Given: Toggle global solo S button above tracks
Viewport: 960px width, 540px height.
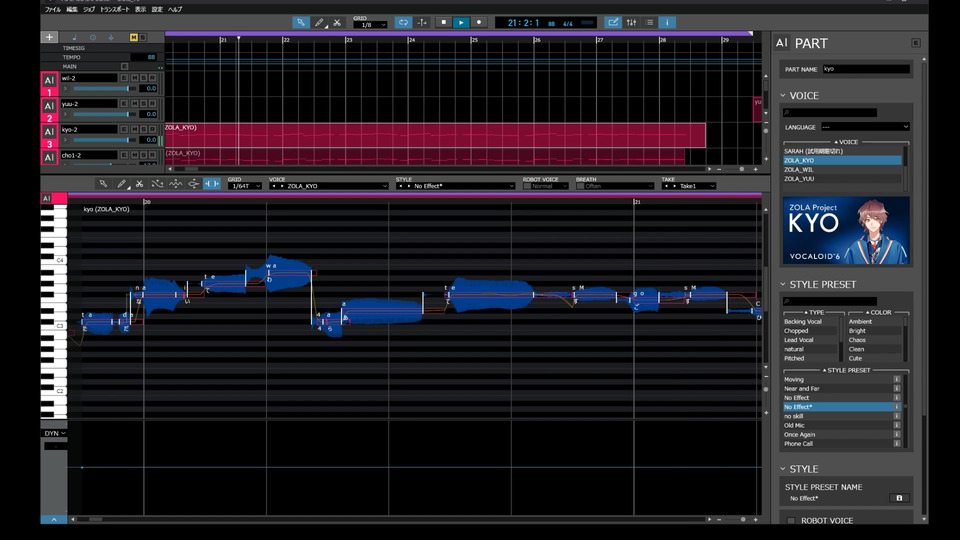Looking at the screenshot, I should pyautogui.click(x=143, y=37).
